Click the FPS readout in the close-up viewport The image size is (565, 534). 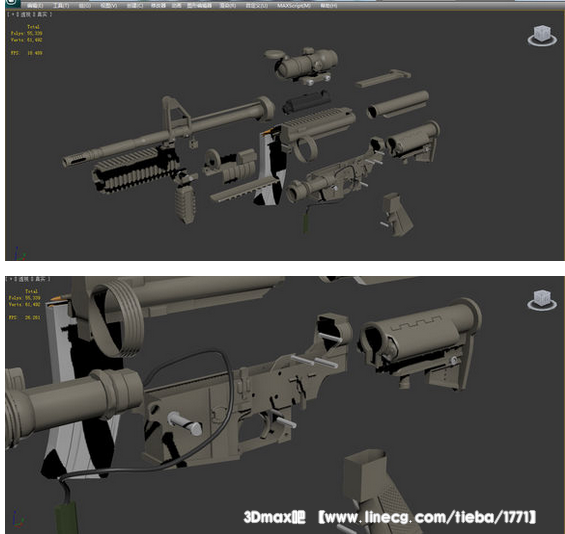pos(24,317)
